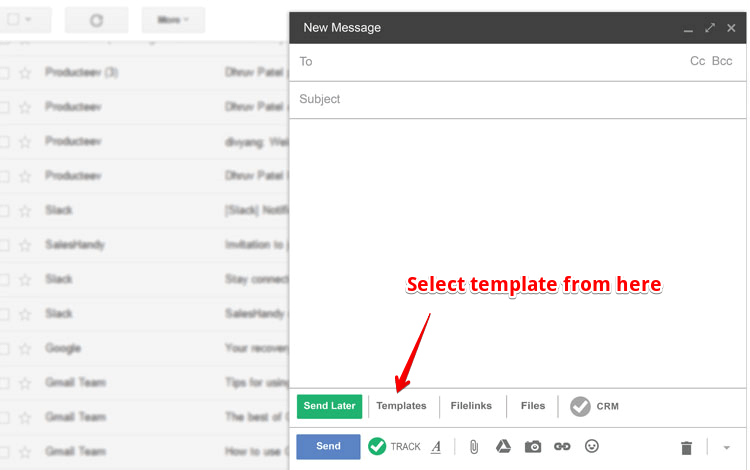
Task: Open the inbox More dropdown
Action: pos(173,20)
